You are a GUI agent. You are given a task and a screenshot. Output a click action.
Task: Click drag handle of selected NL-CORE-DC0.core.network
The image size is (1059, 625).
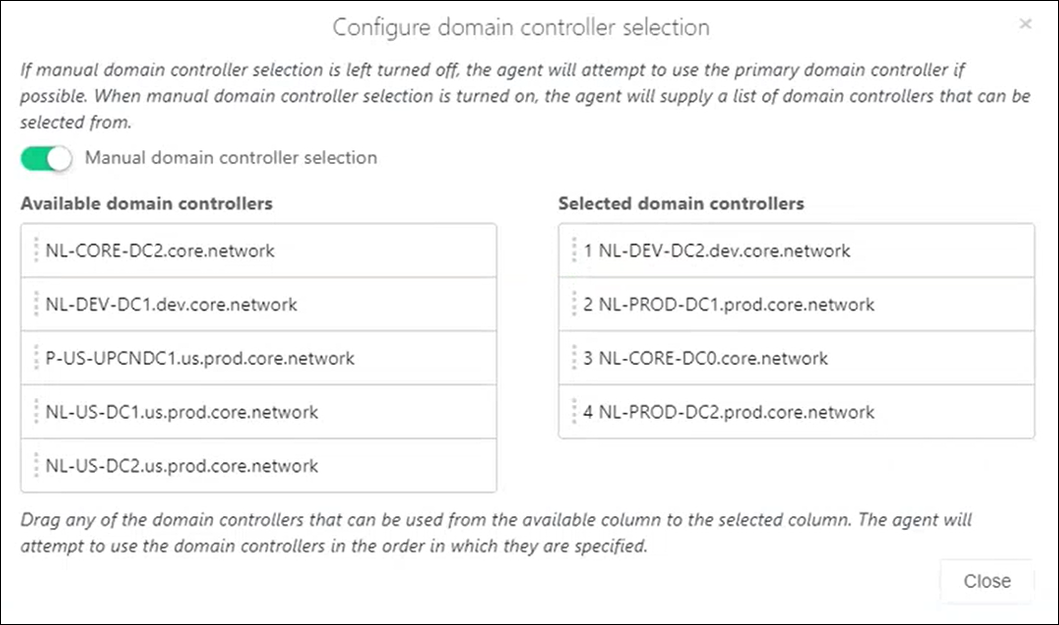574,358
